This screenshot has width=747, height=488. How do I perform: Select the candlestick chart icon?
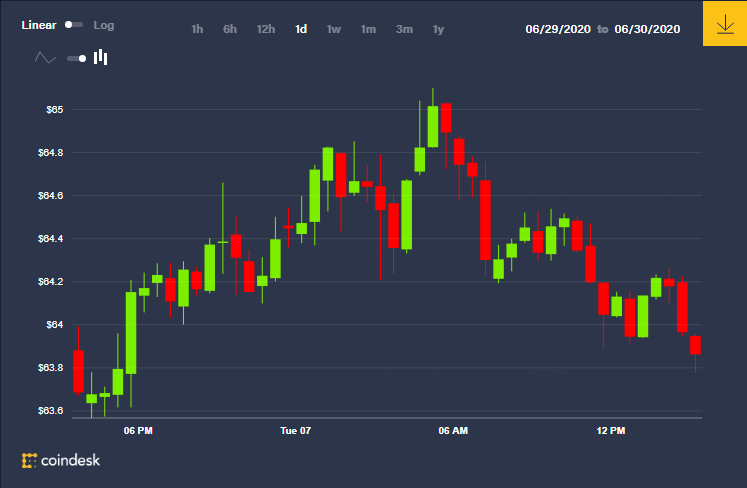coord(101,57)
